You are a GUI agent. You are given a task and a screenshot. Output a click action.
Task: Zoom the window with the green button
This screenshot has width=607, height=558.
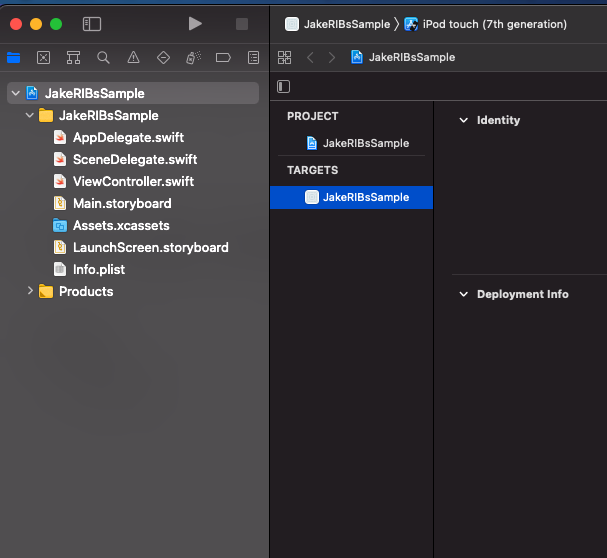tap(56, 24)
